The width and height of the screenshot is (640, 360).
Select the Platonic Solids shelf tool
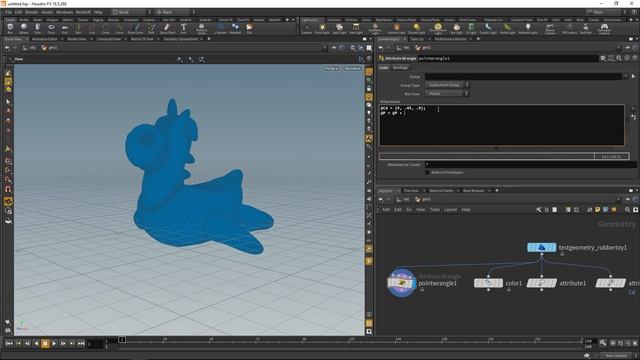tap(201, 29)
